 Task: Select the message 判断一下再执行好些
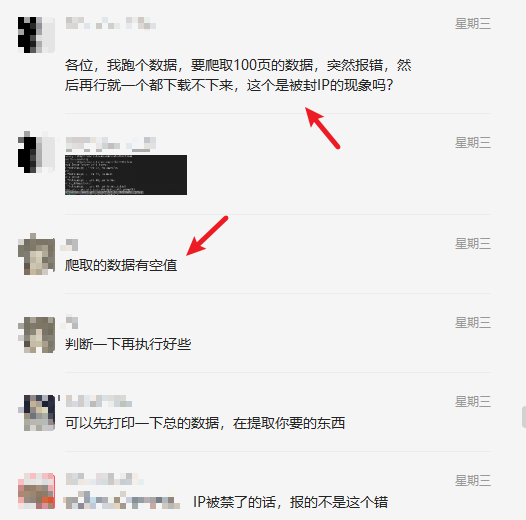click(x=128, y=344)
